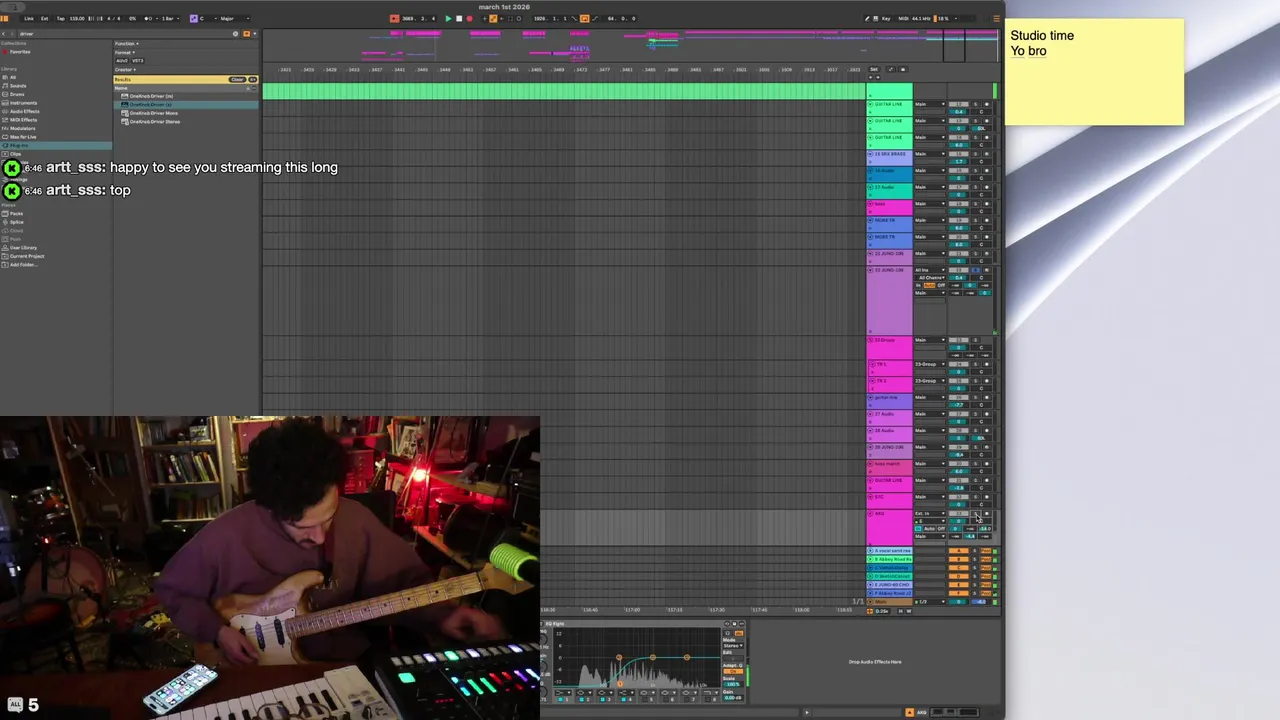Open Splice under Places
Viewport: 1280px width, 720px height.
pos(16,222)
